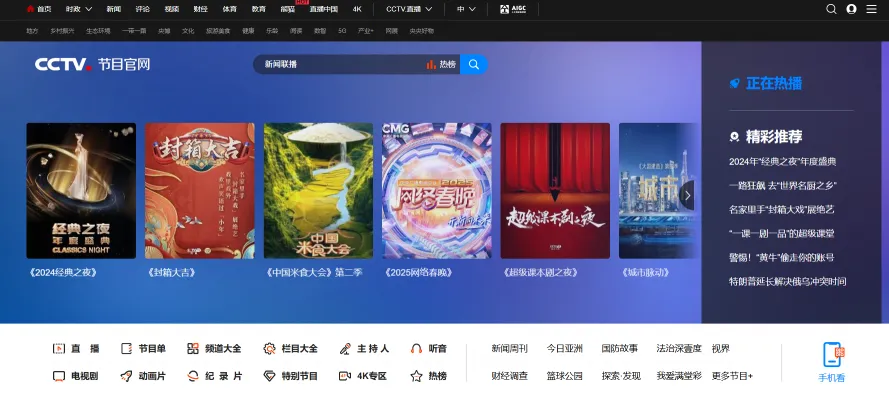Click the blue search button
889x412 pixels.
pyautogui.click(x=473, y=65)
